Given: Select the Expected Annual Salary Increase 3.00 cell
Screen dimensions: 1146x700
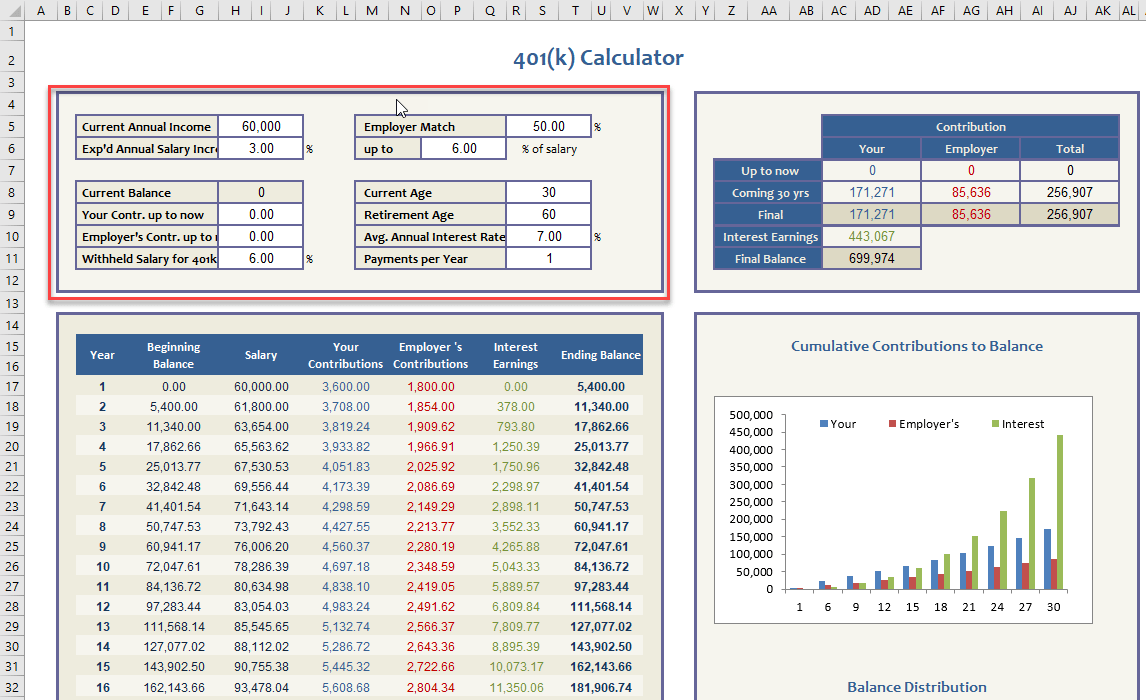Looking at the screenshot, I should click(260, 149).
